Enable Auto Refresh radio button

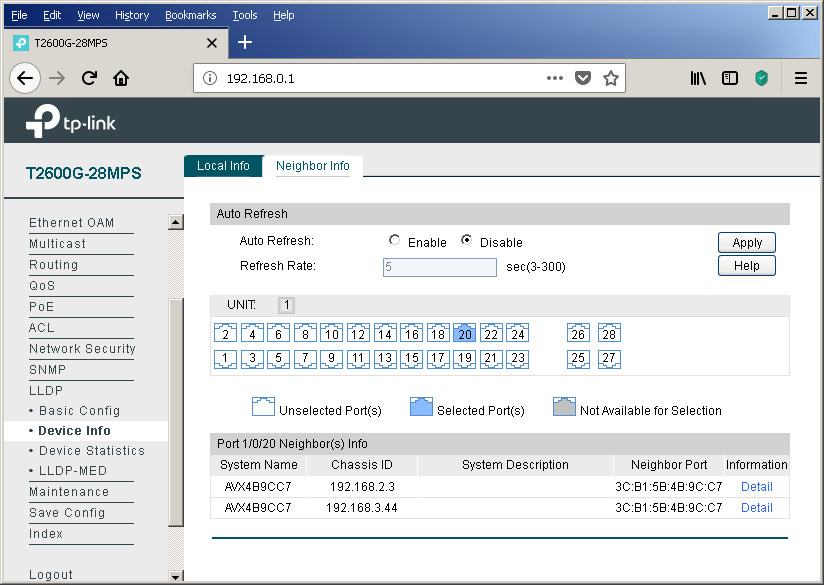[x=394, y=240]
